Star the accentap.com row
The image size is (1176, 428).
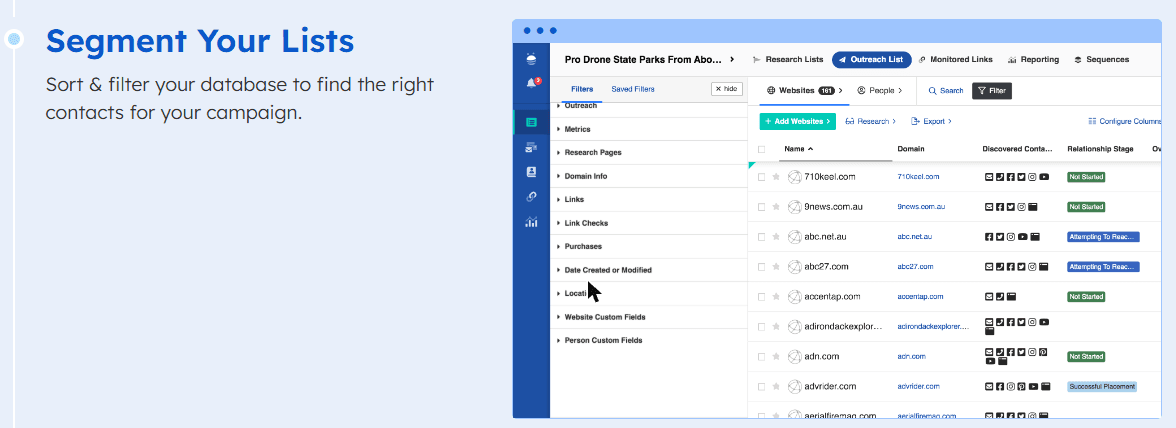(776, 297)
